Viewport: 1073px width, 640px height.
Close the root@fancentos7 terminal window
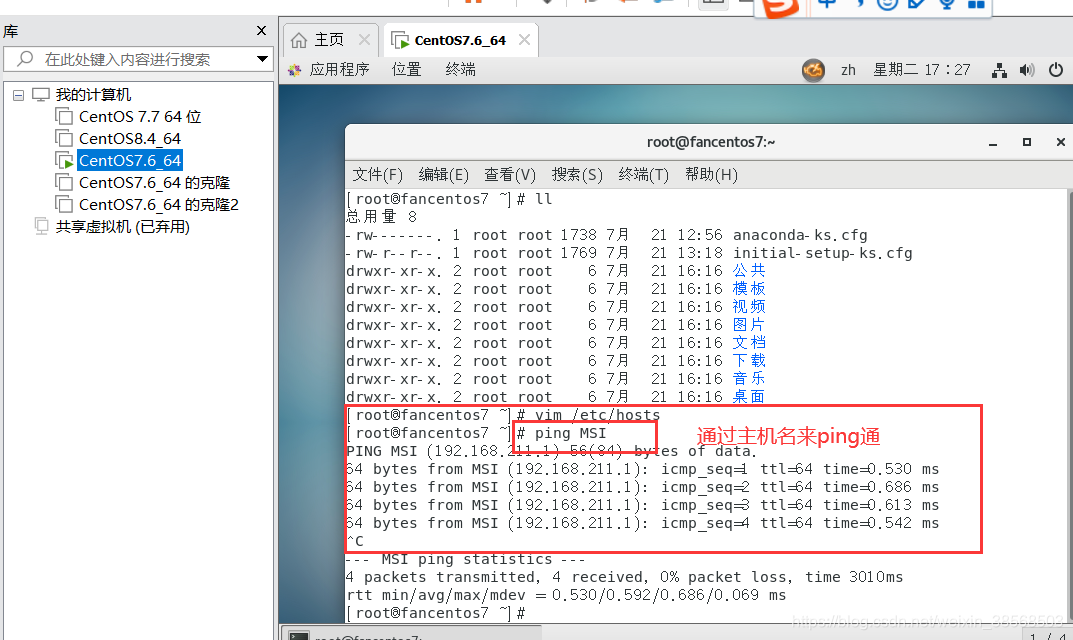1061,142
